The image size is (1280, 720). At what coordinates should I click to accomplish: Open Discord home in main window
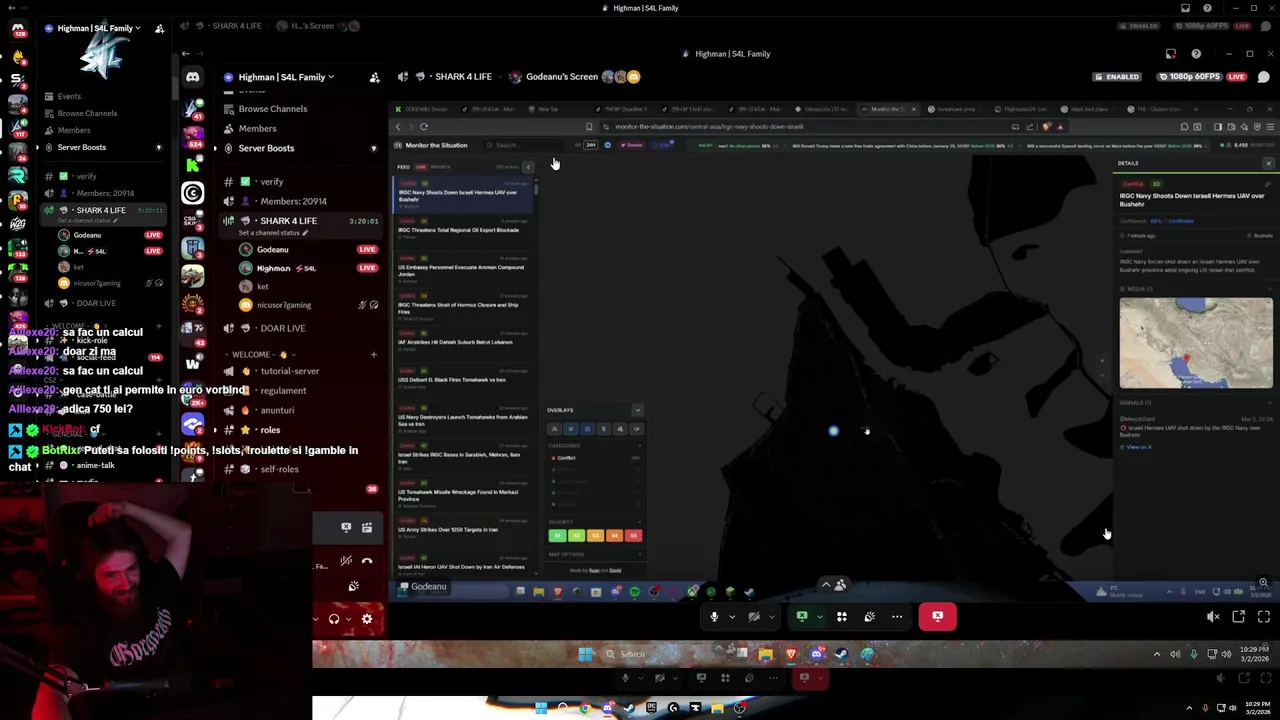(x=193, y=77)
